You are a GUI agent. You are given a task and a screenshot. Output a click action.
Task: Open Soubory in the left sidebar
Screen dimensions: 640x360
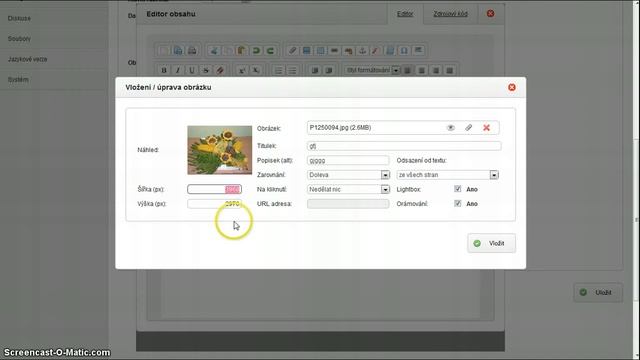click(x=19, y=39)
